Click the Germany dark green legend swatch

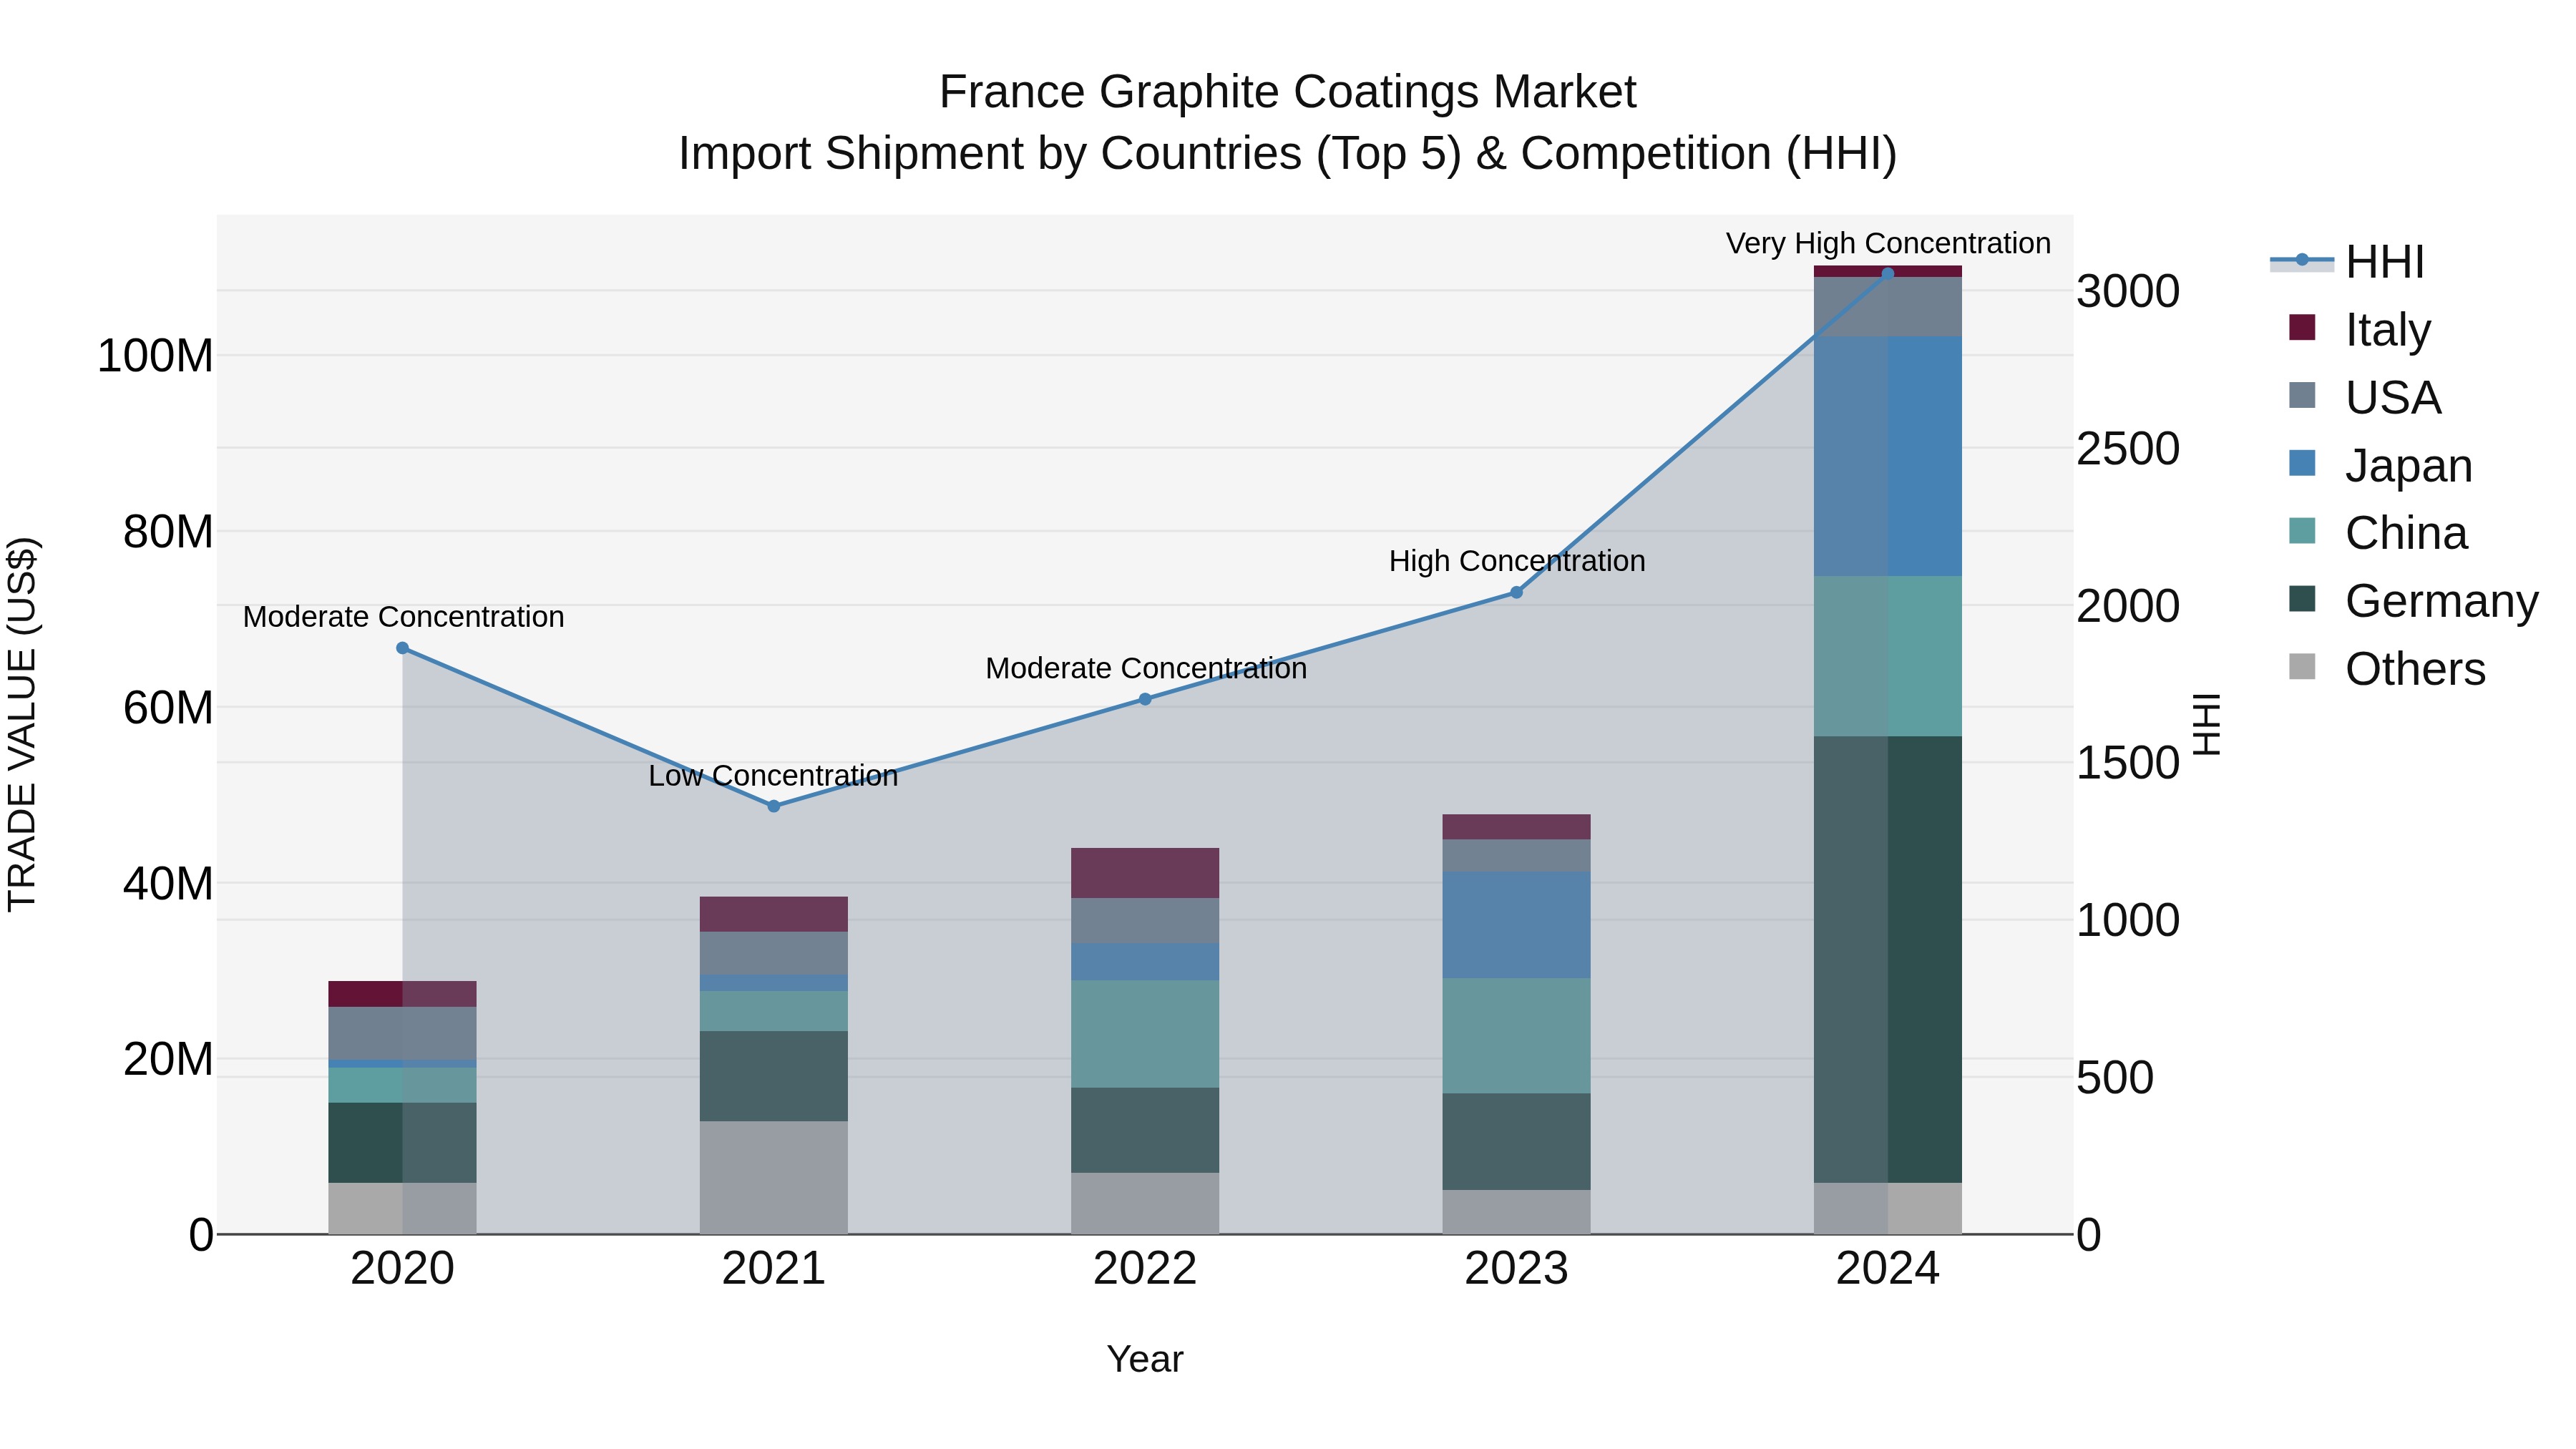pos(2302,599)
